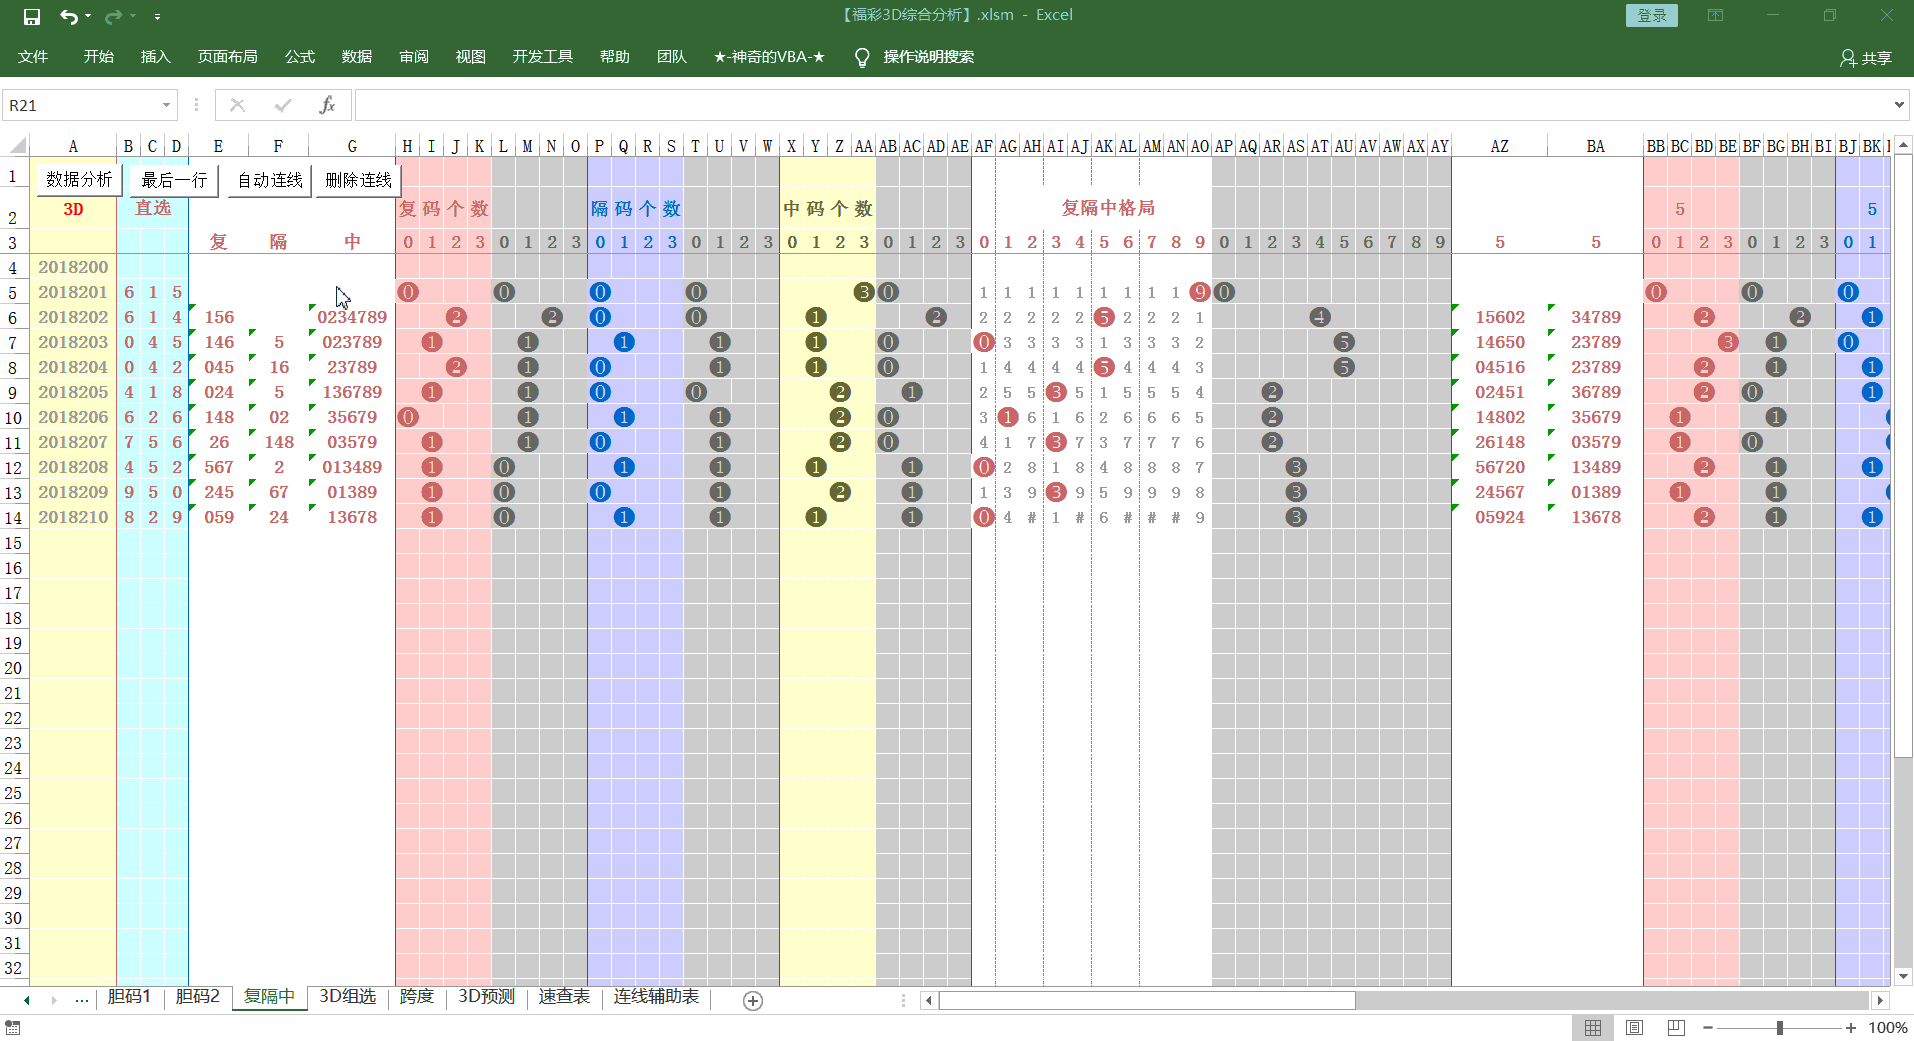The height and width of the screenshot is (1041, 1914).
Task: Click cell with text 2018205
Action: (x=73, y=392)
